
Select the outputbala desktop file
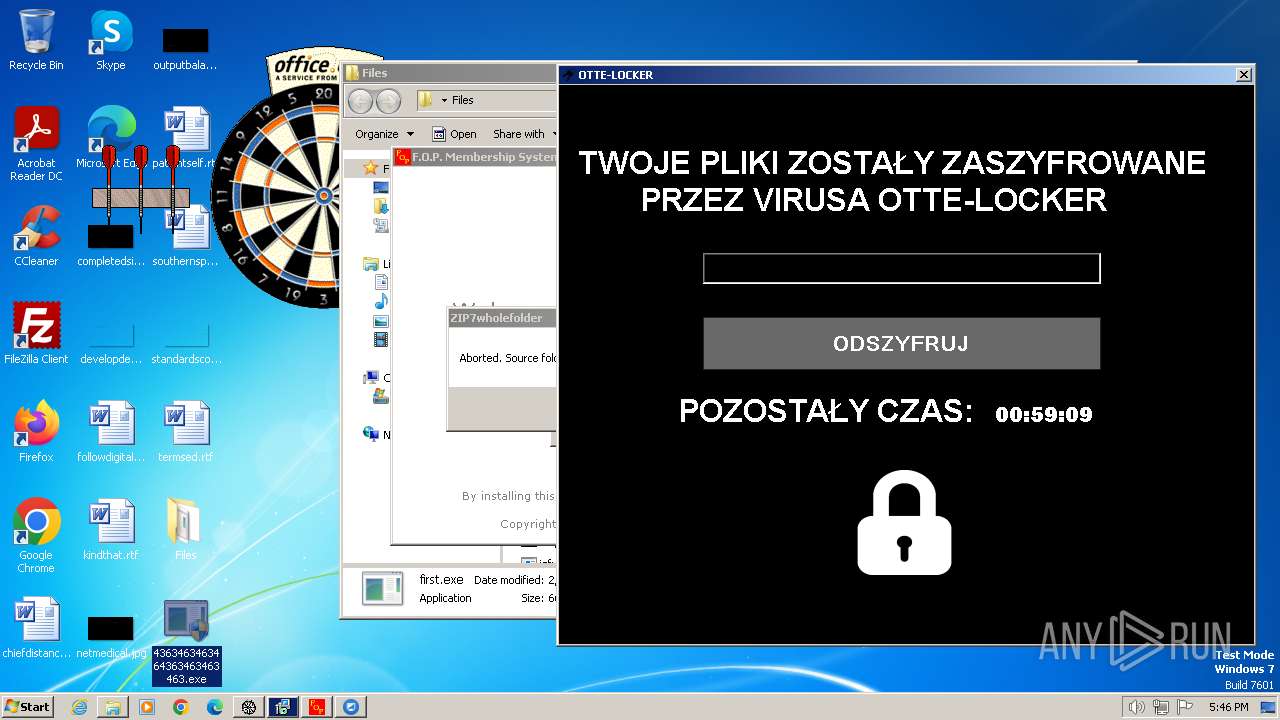pos(185,49)
